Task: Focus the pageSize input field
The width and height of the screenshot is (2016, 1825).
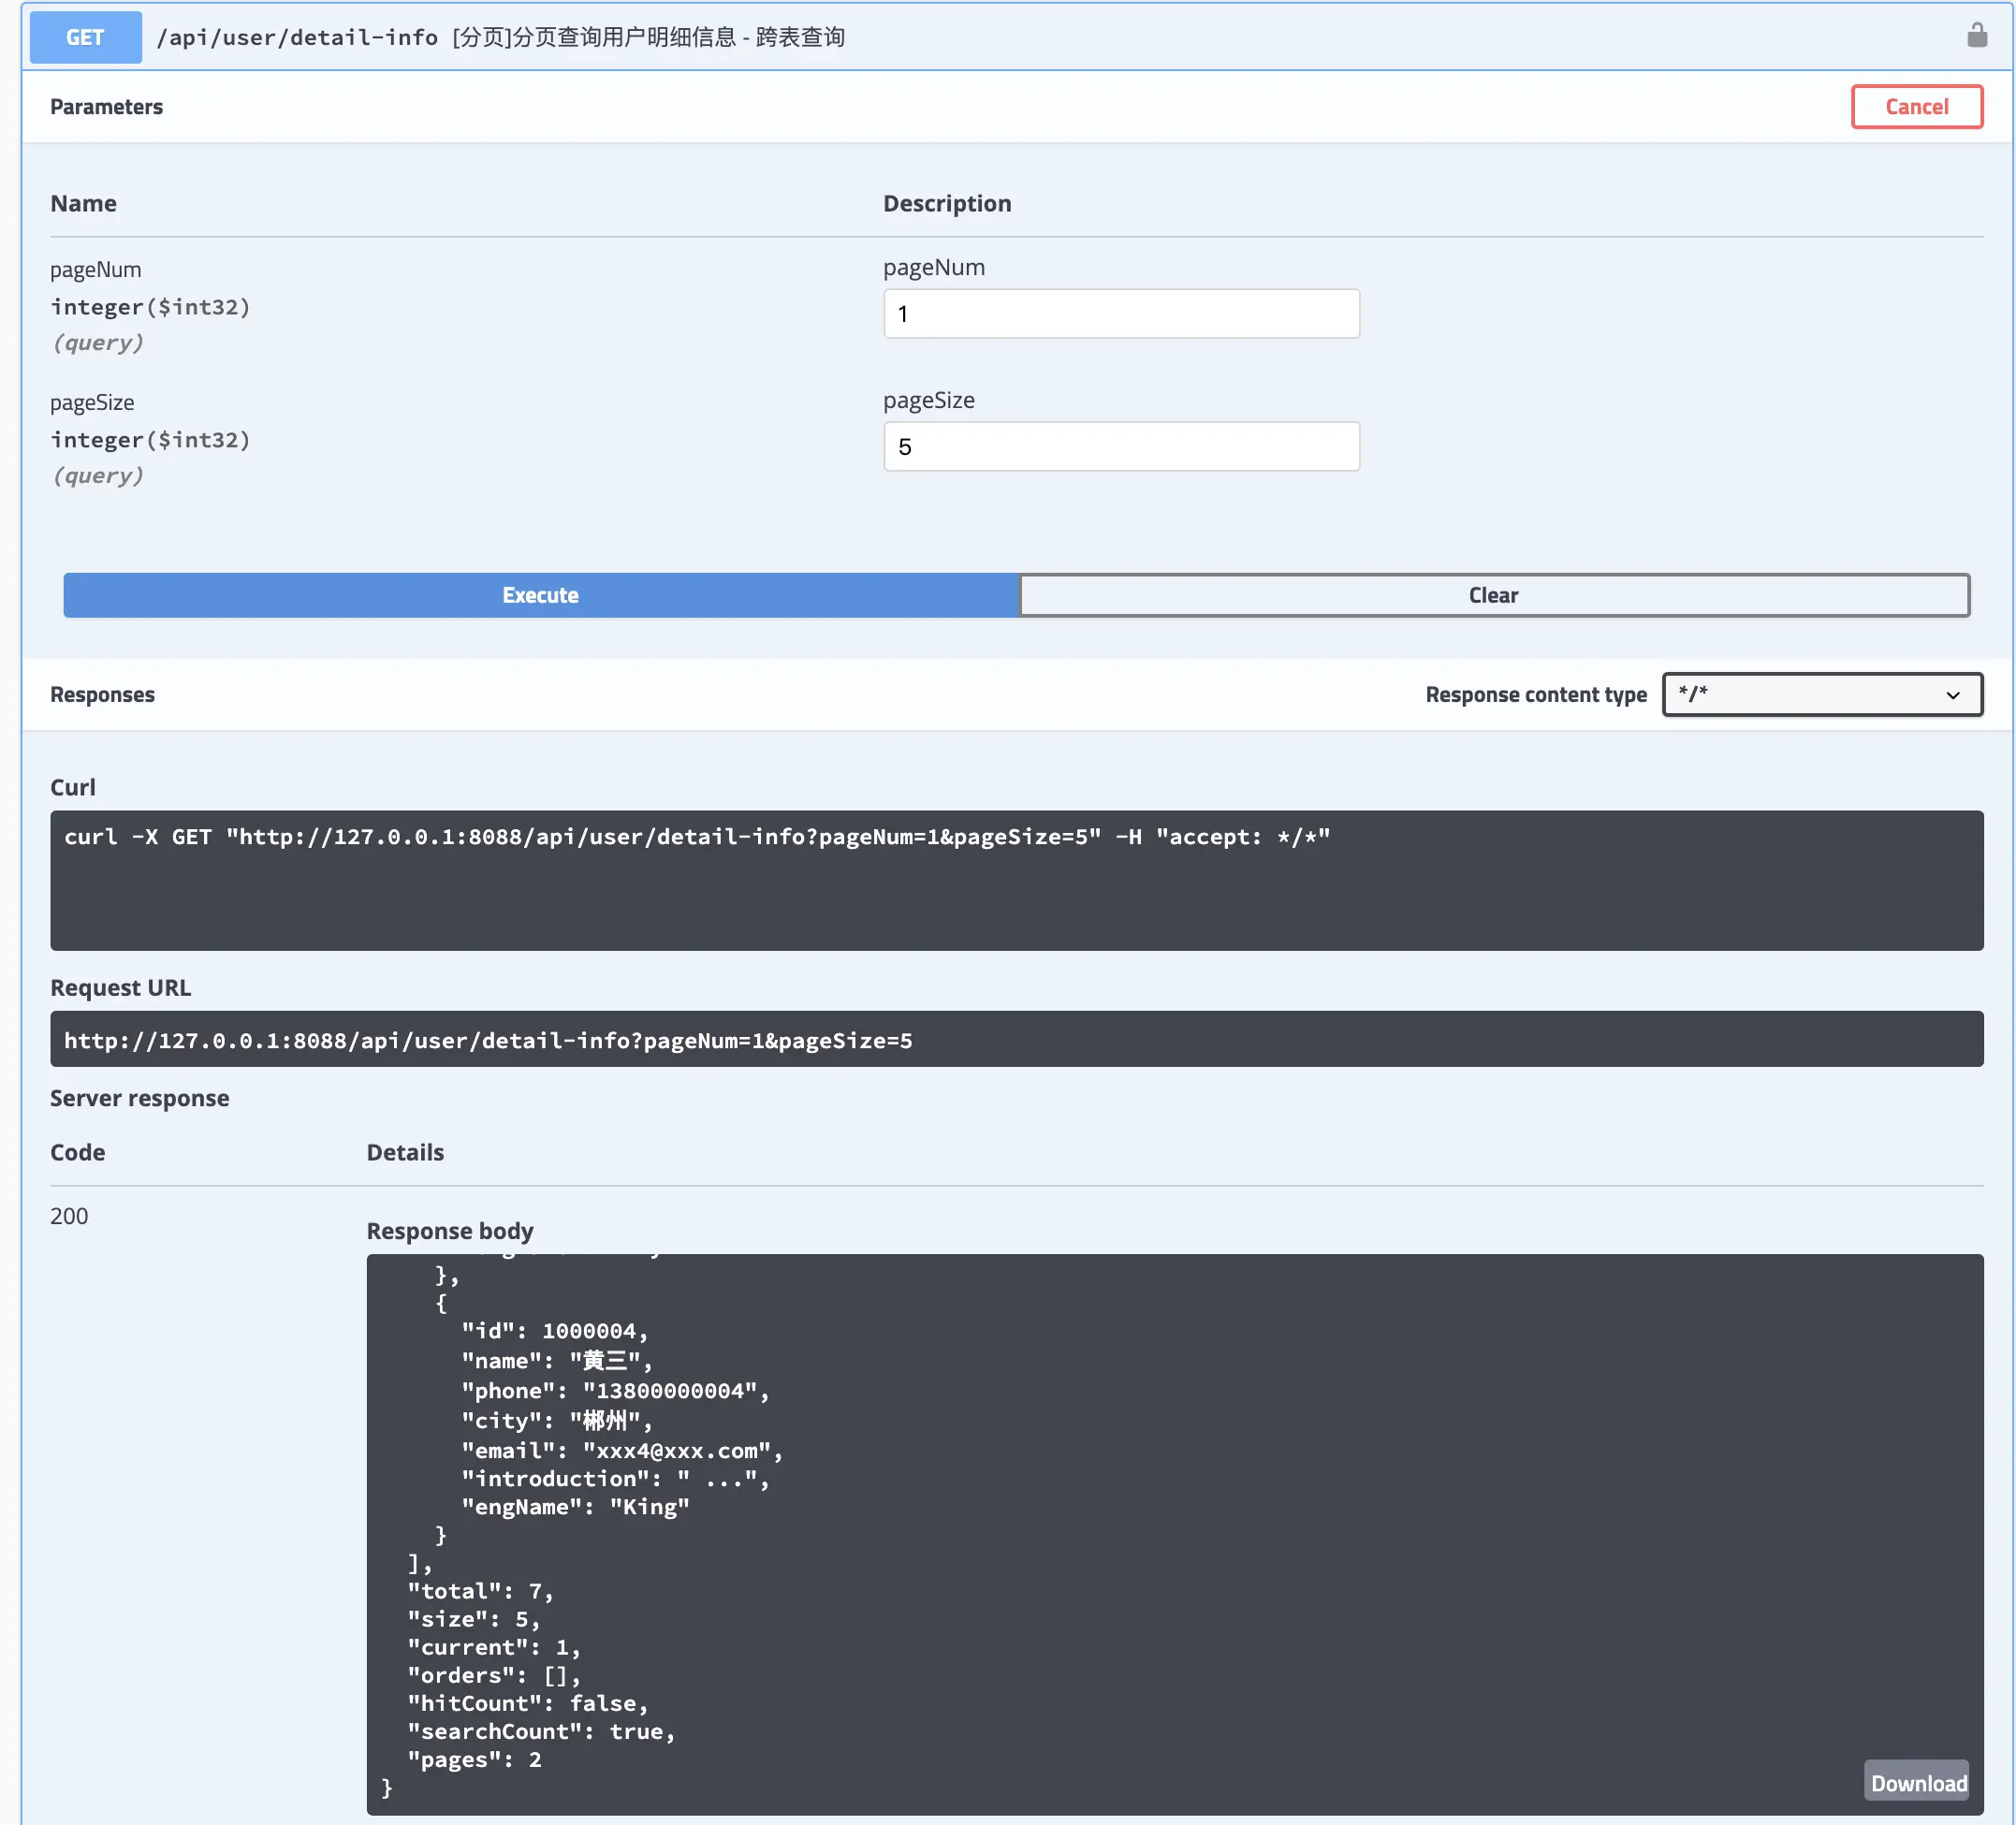Action: [x=1120, y=447]
